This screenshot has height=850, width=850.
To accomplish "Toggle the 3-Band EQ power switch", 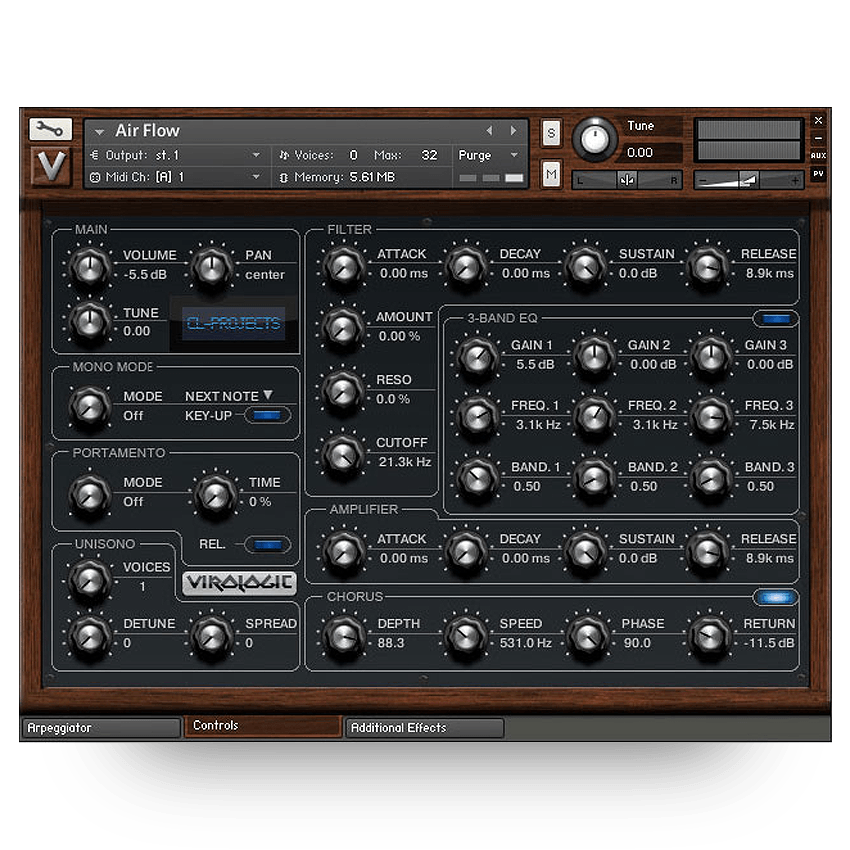I will [x=776, y=319].
